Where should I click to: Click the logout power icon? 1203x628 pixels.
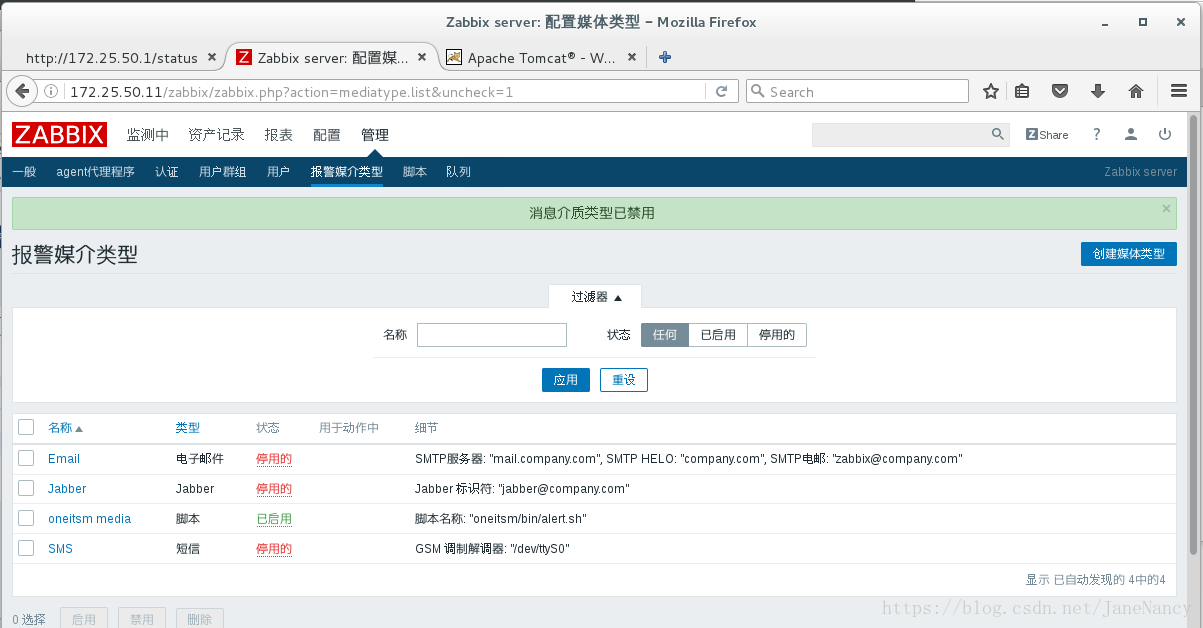(x=1165, y=134)
